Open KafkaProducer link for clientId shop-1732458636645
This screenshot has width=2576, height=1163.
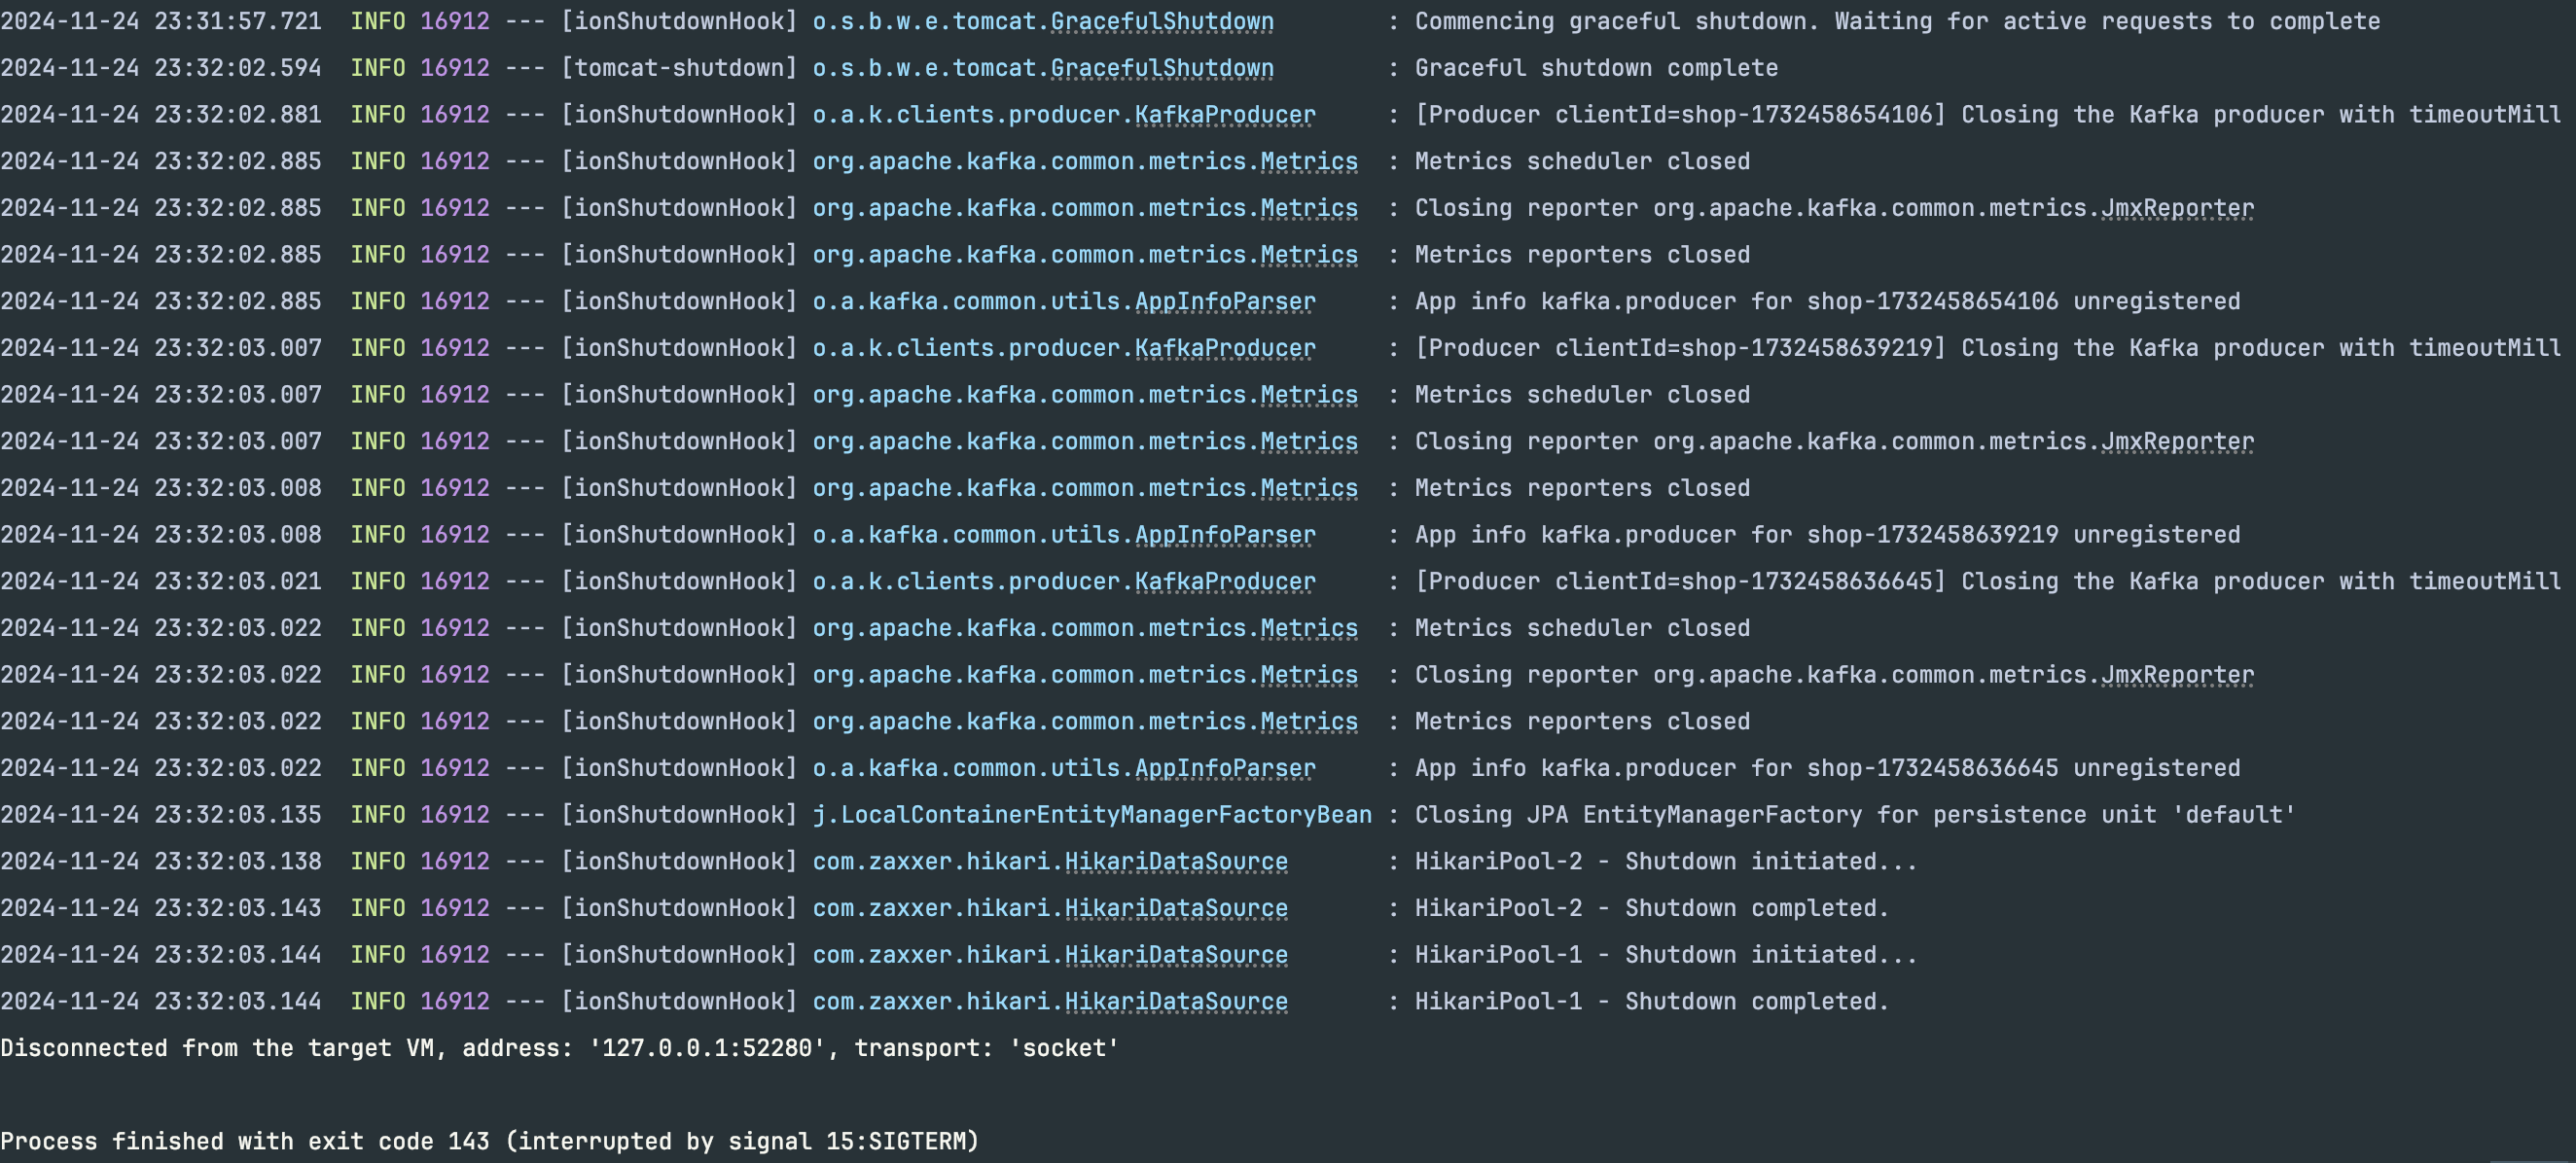tap(1224, 581)
